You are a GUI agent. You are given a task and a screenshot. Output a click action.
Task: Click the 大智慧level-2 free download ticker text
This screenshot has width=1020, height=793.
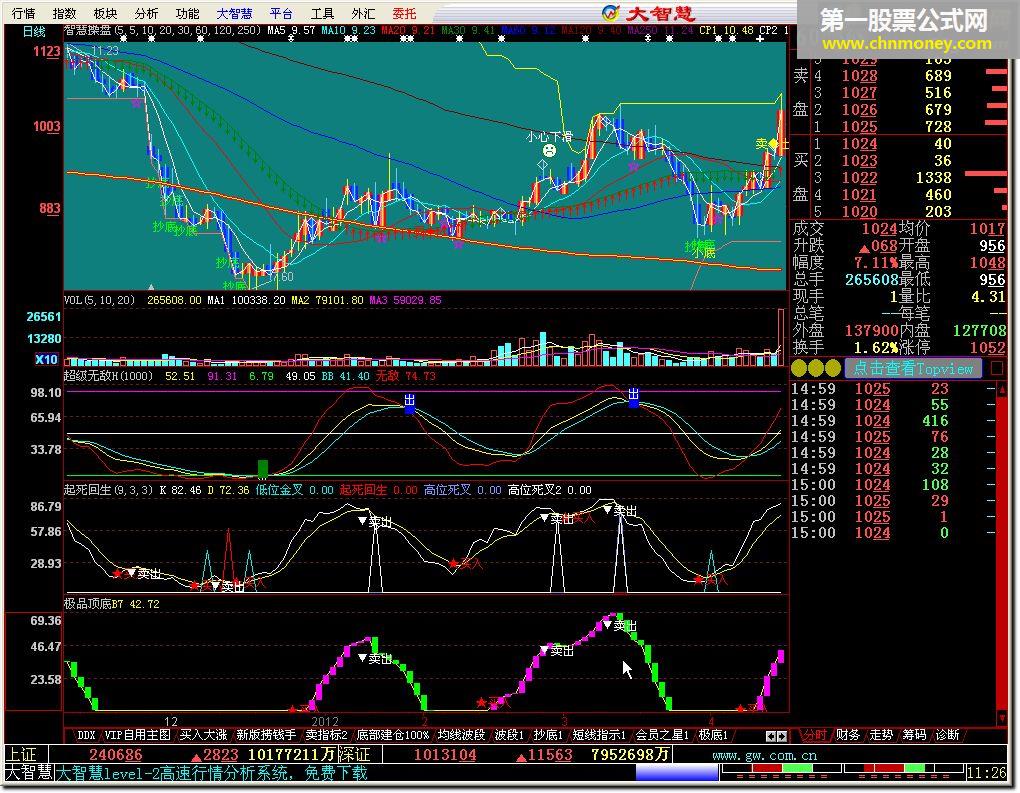211,773
